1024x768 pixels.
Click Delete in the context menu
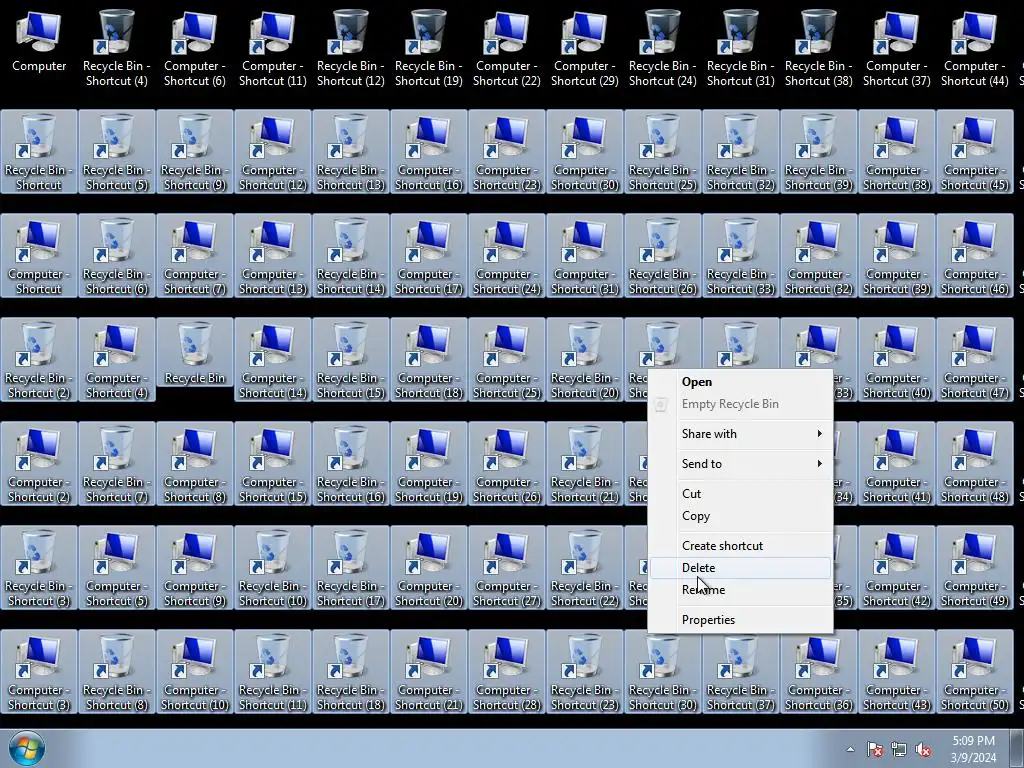tap(741, 568)
